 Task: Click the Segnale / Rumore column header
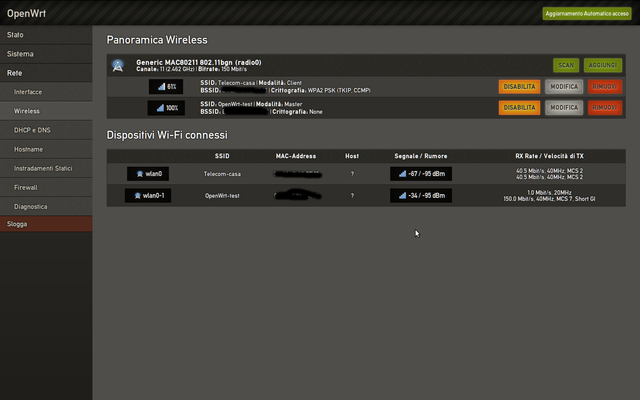(421, 156)
